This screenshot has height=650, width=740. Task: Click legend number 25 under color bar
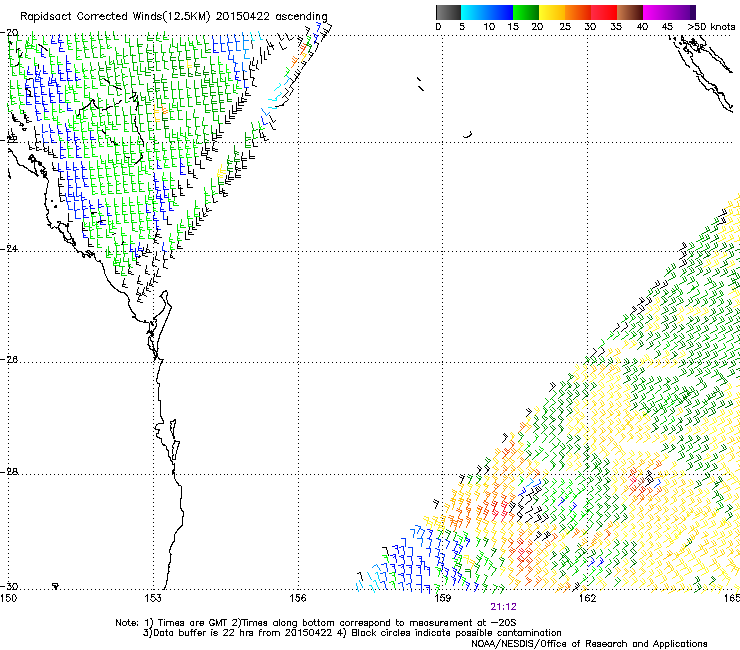(565, 27)
